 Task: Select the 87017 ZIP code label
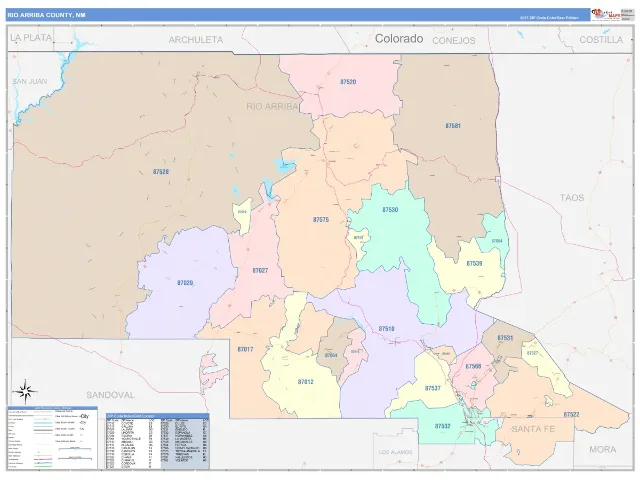click(x=245, y=349)
